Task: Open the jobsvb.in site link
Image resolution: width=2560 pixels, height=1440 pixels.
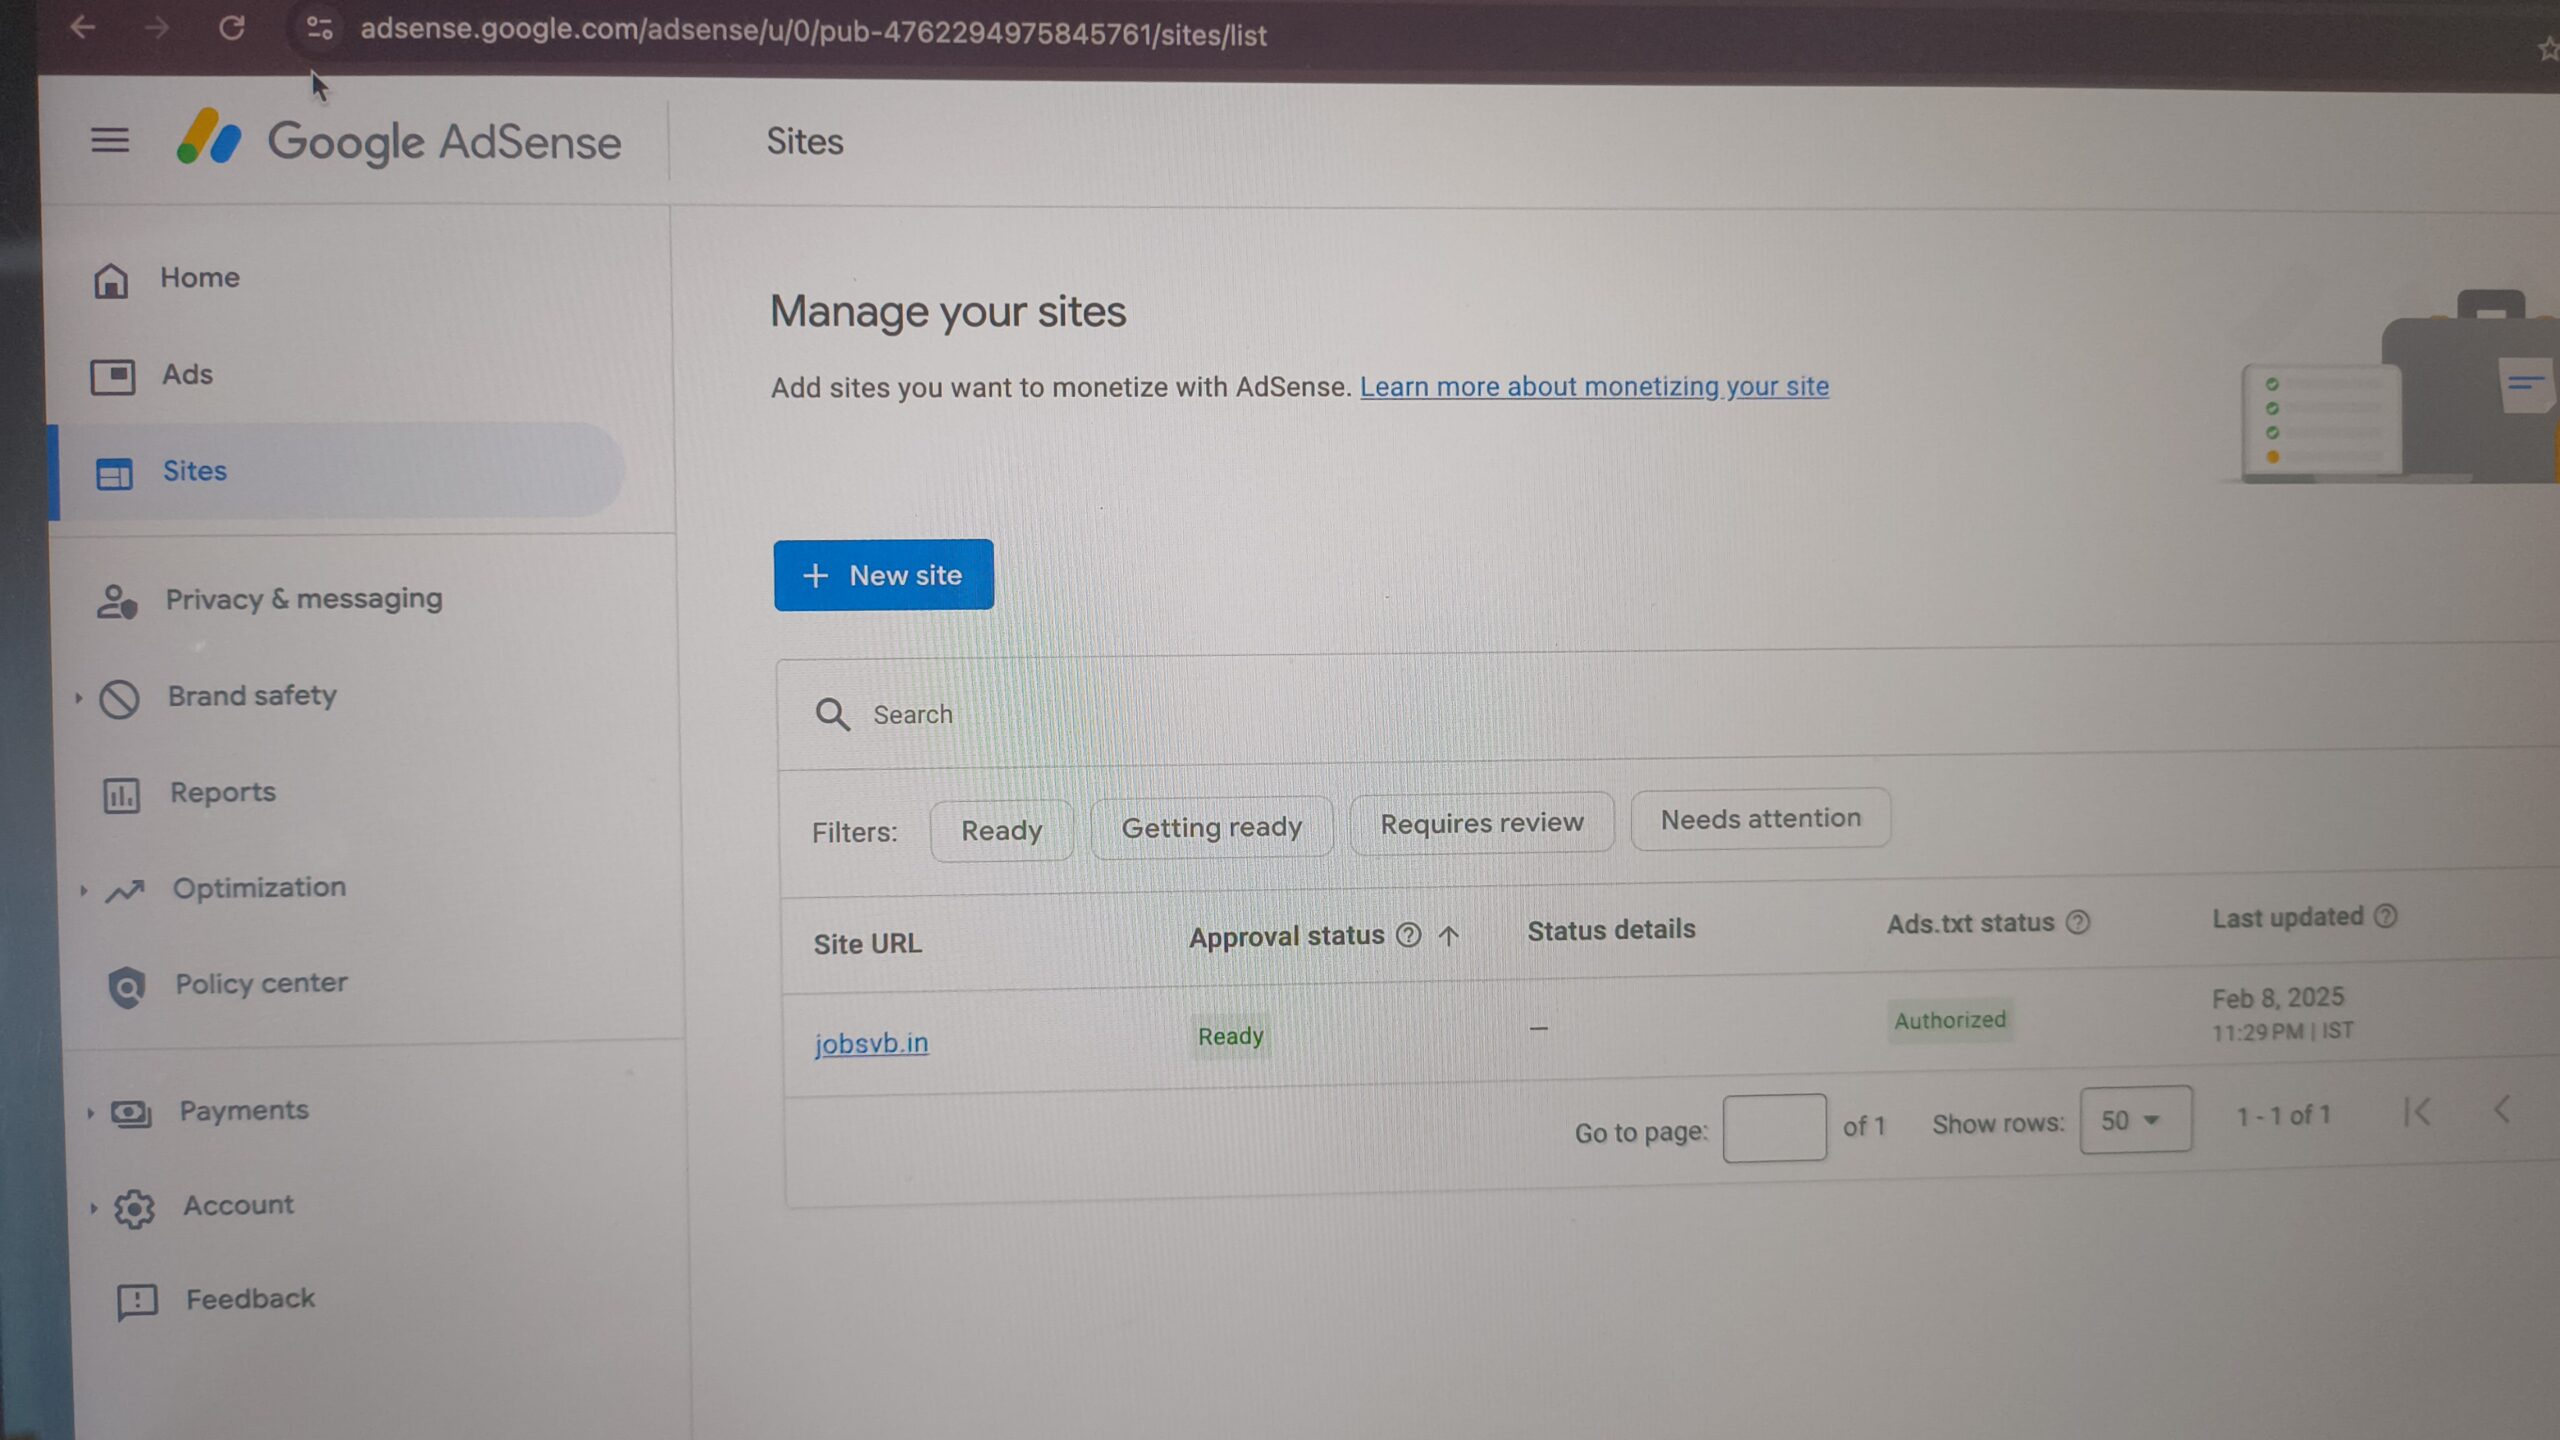Action: click(x=871, y=1043)
